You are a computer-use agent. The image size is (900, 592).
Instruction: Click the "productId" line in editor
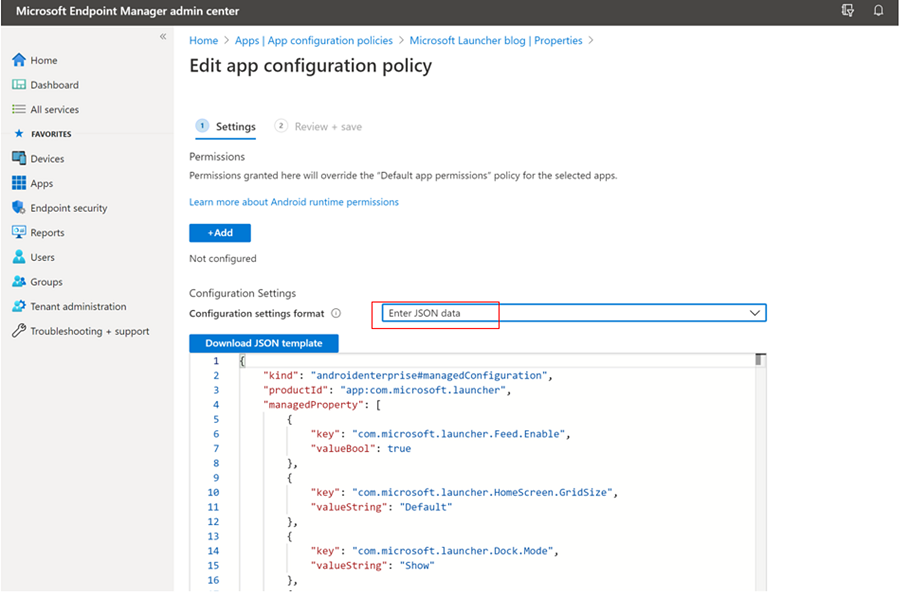[x=387, y=390]
